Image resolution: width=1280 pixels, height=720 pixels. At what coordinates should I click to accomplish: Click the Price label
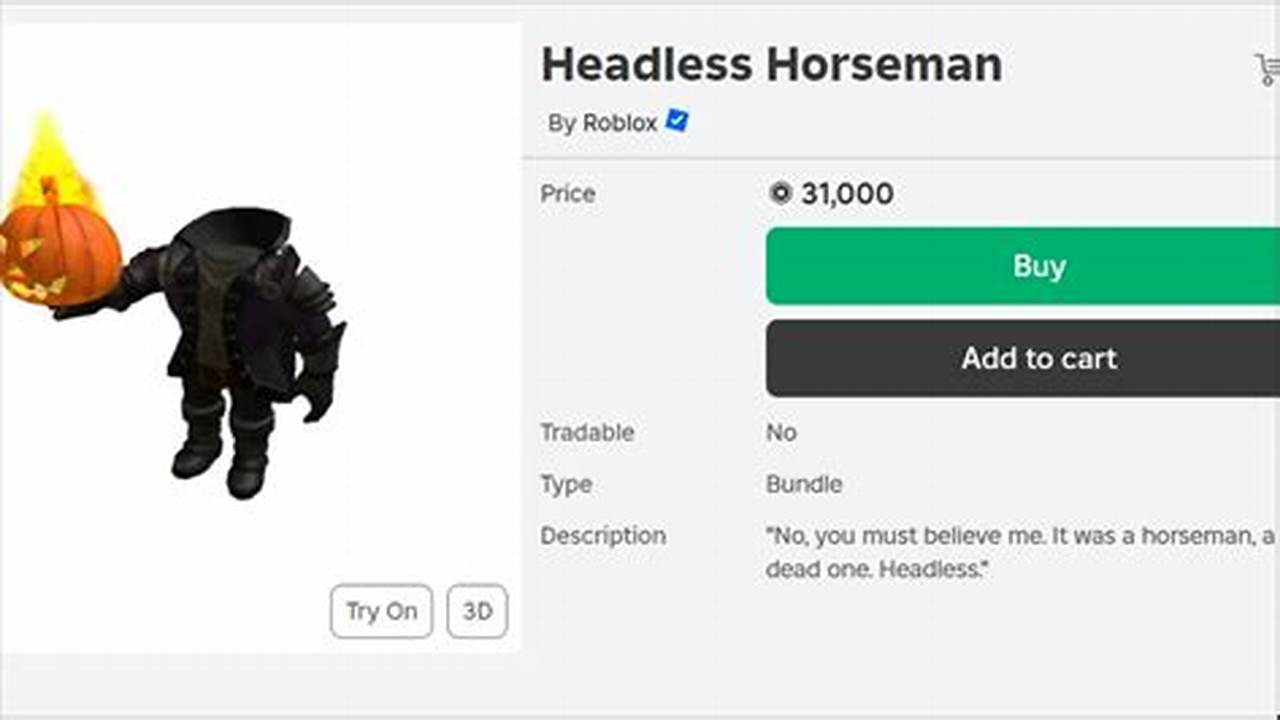coord(567,194)
